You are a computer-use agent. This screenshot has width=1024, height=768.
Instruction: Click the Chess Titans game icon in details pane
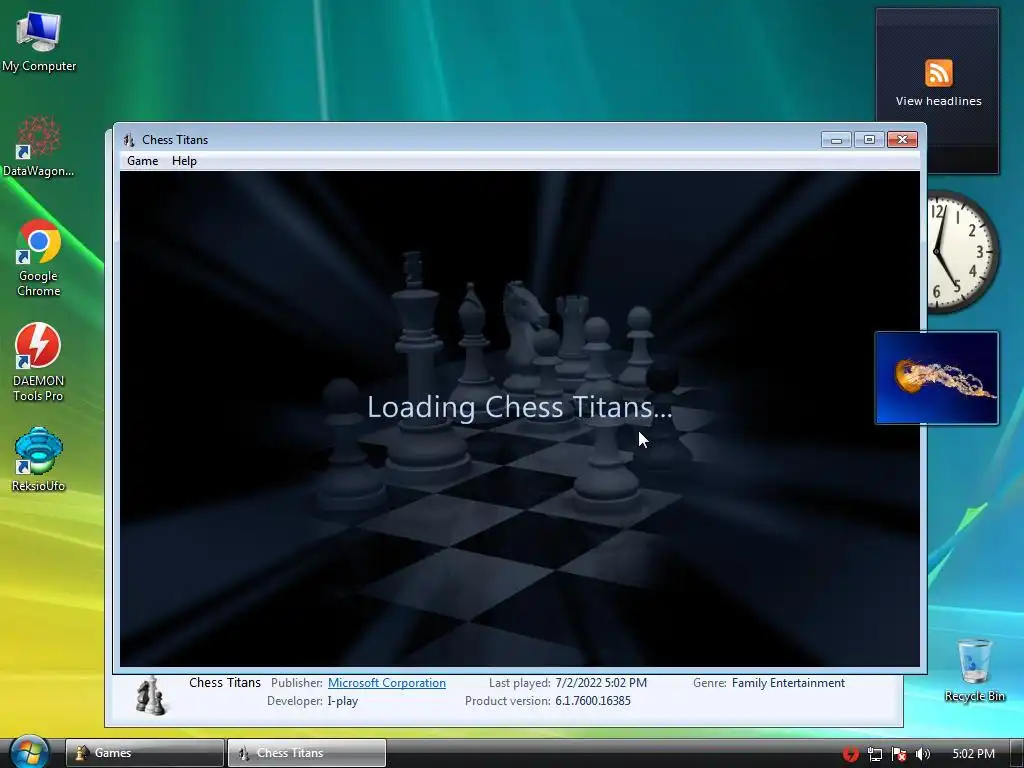151,695
